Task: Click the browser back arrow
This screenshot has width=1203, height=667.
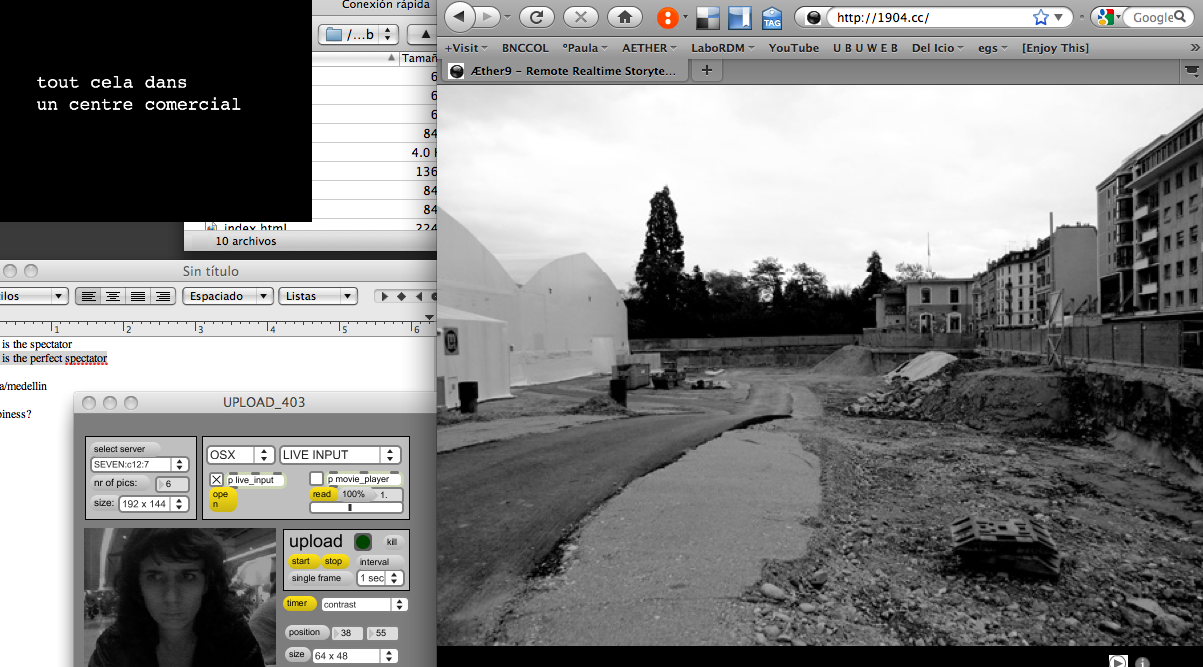Action: click(459, 17)
